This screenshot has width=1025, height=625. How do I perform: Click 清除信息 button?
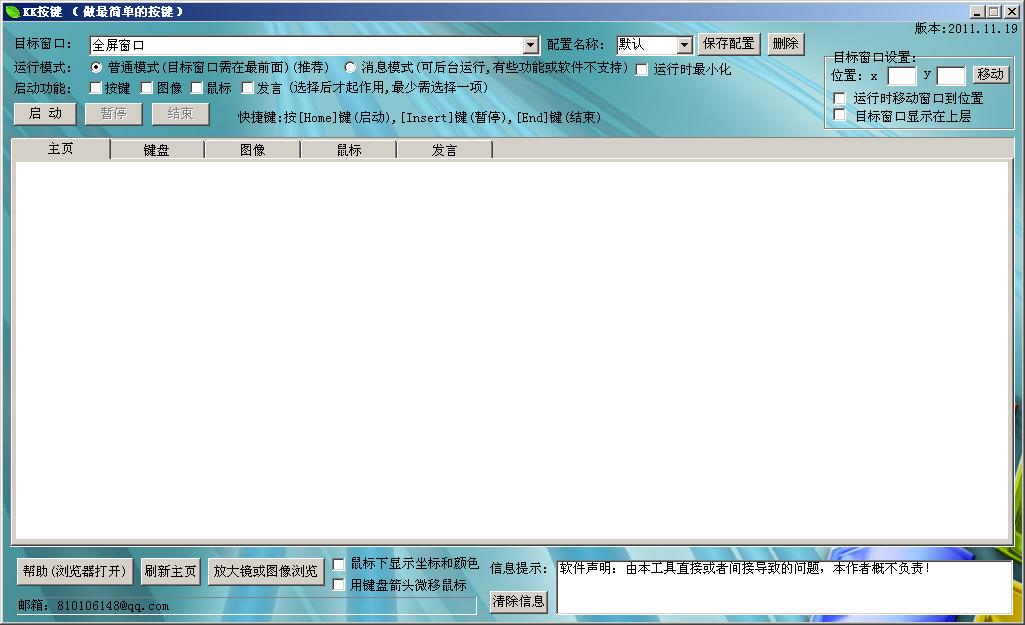coord(518,601)
